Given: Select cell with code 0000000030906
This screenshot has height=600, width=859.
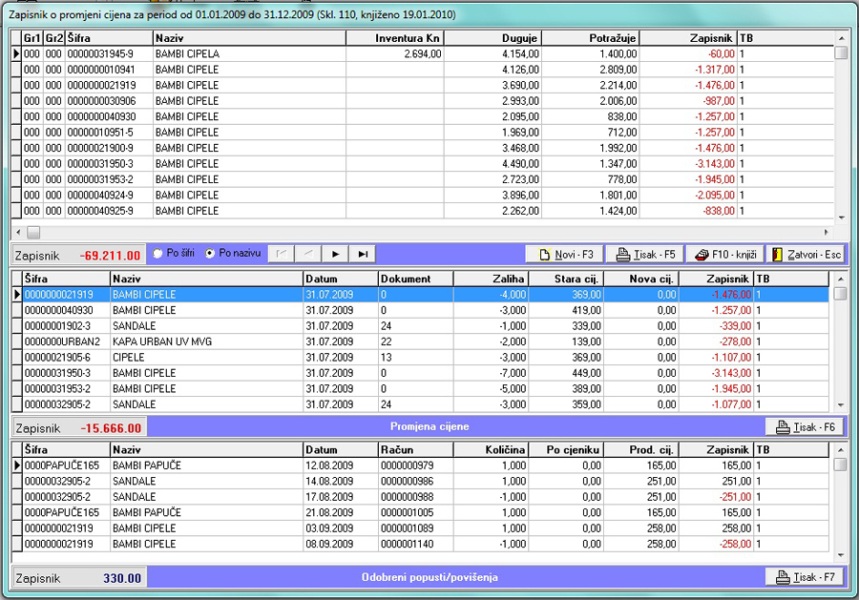Looking at the screenshot, I should pyautogui.click(x=109, y=101).
